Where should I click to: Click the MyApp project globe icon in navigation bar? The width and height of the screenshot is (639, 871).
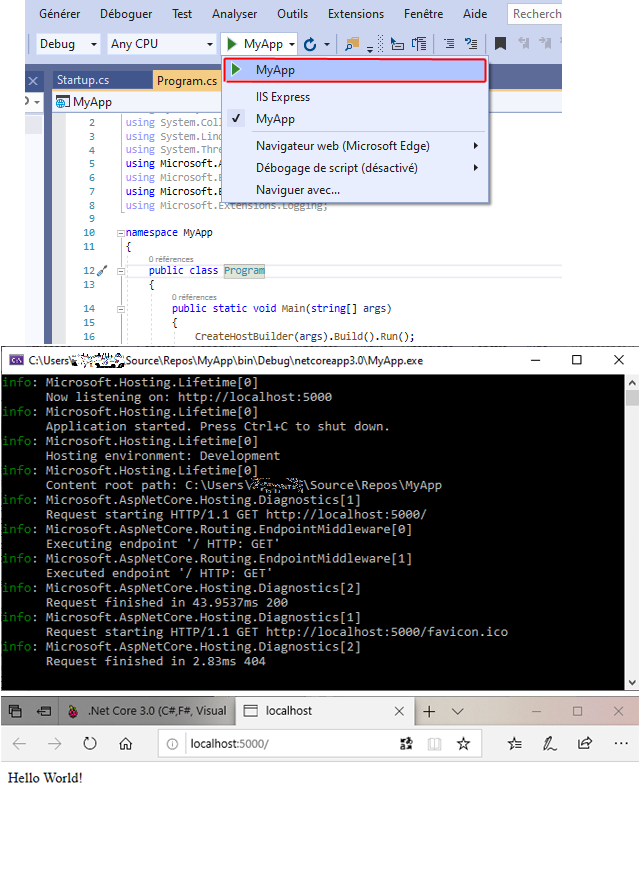[x=63, y=102]
